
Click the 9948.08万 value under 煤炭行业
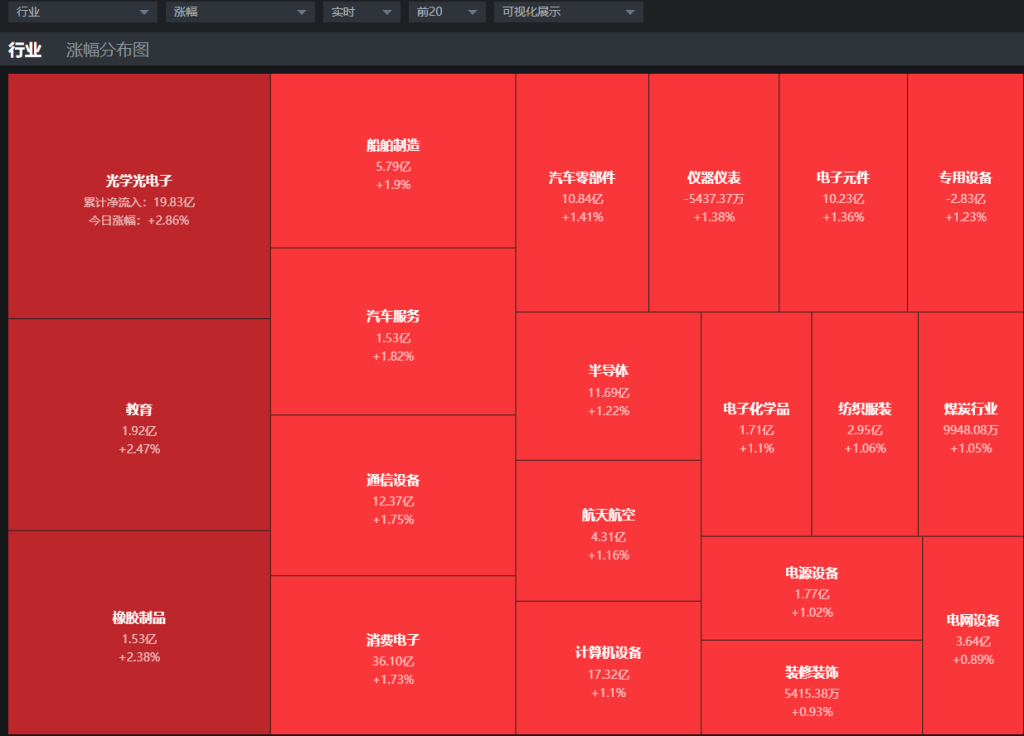[x=971, y=430]
